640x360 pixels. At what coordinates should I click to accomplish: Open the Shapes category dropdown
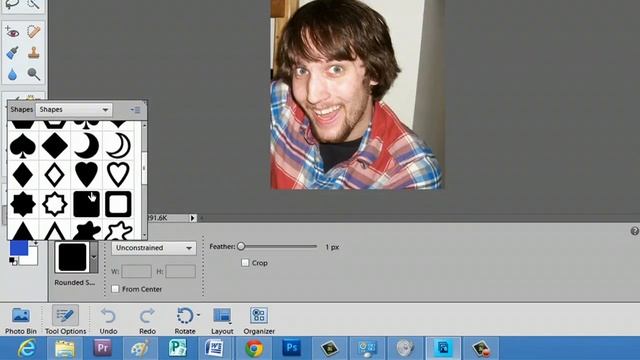73,110
